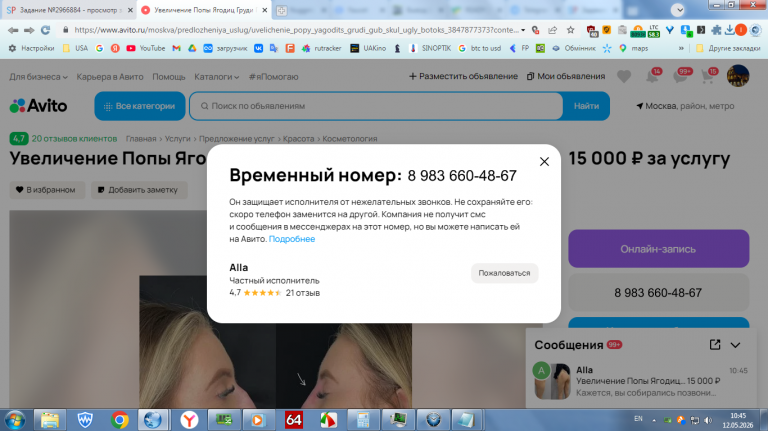
Task: Open the calculator taskbar icon
Action: (363, 420)
